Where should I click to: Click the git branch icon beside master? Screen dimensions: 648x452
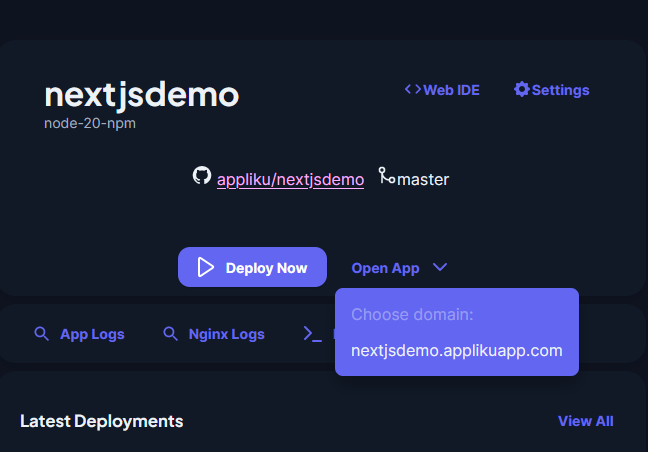click(386, 176)
